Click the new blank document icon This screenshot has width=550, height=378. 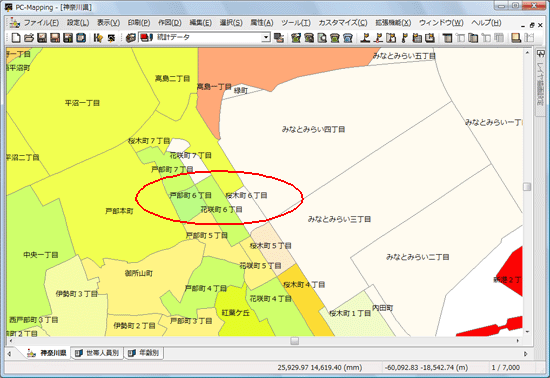click(x=16, y=38)
